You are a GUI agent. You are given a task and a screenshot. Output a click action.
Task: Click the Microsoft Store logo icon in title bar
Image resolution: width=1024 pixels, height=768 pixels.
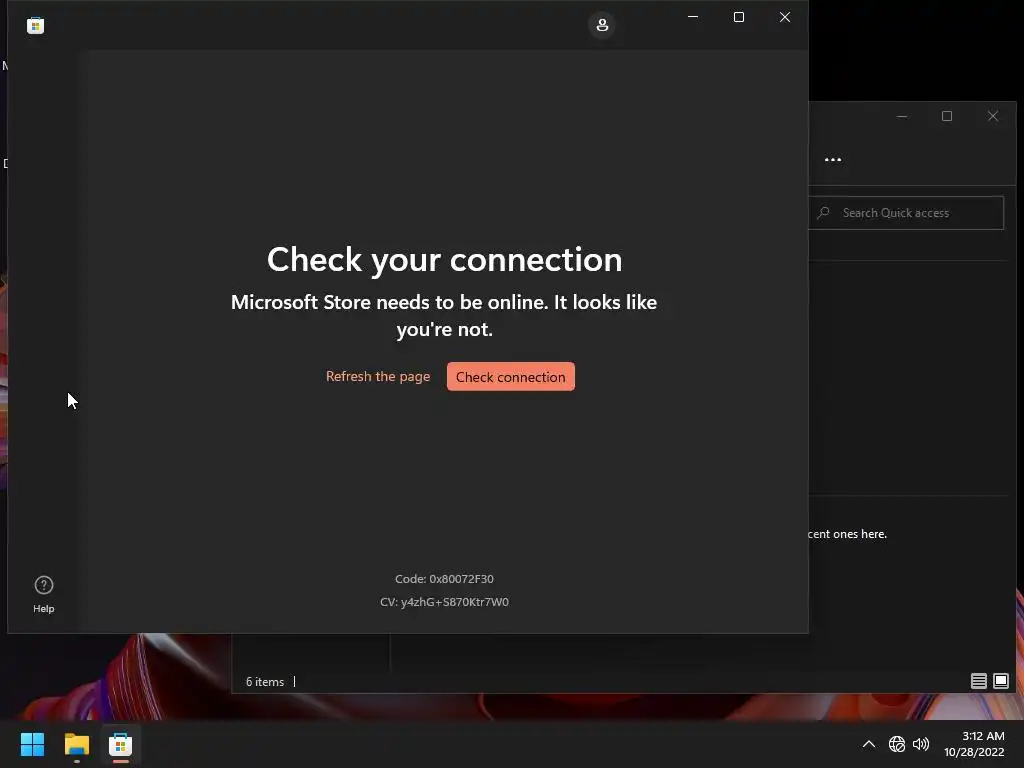click(x=35, y=25)
